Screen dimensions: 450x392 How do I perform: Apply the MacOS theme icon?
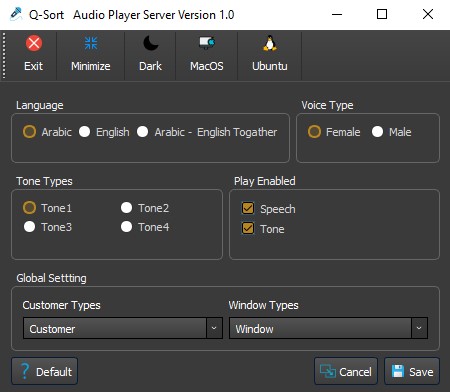point(207,43)
